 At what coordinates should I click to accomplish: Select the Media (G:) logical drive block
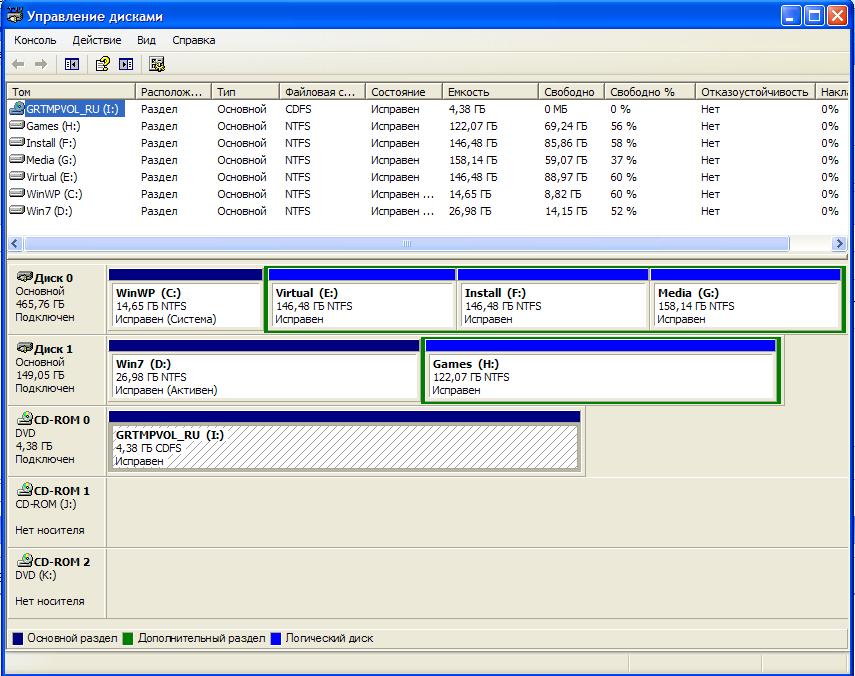(x=746, y=306)
